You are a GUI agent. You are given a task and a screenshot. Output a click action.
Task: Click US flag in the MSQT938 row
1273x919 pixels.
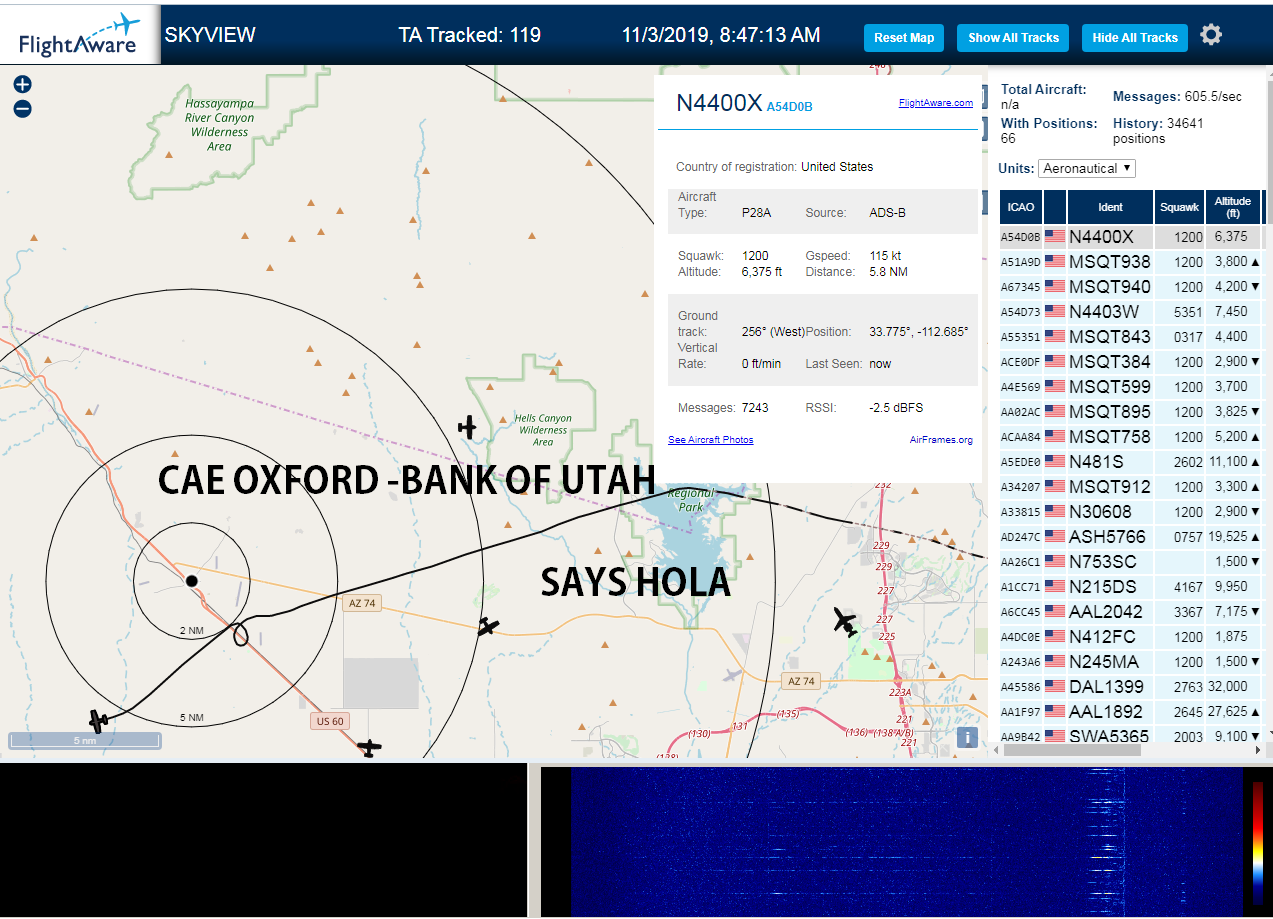(1055, 262)
